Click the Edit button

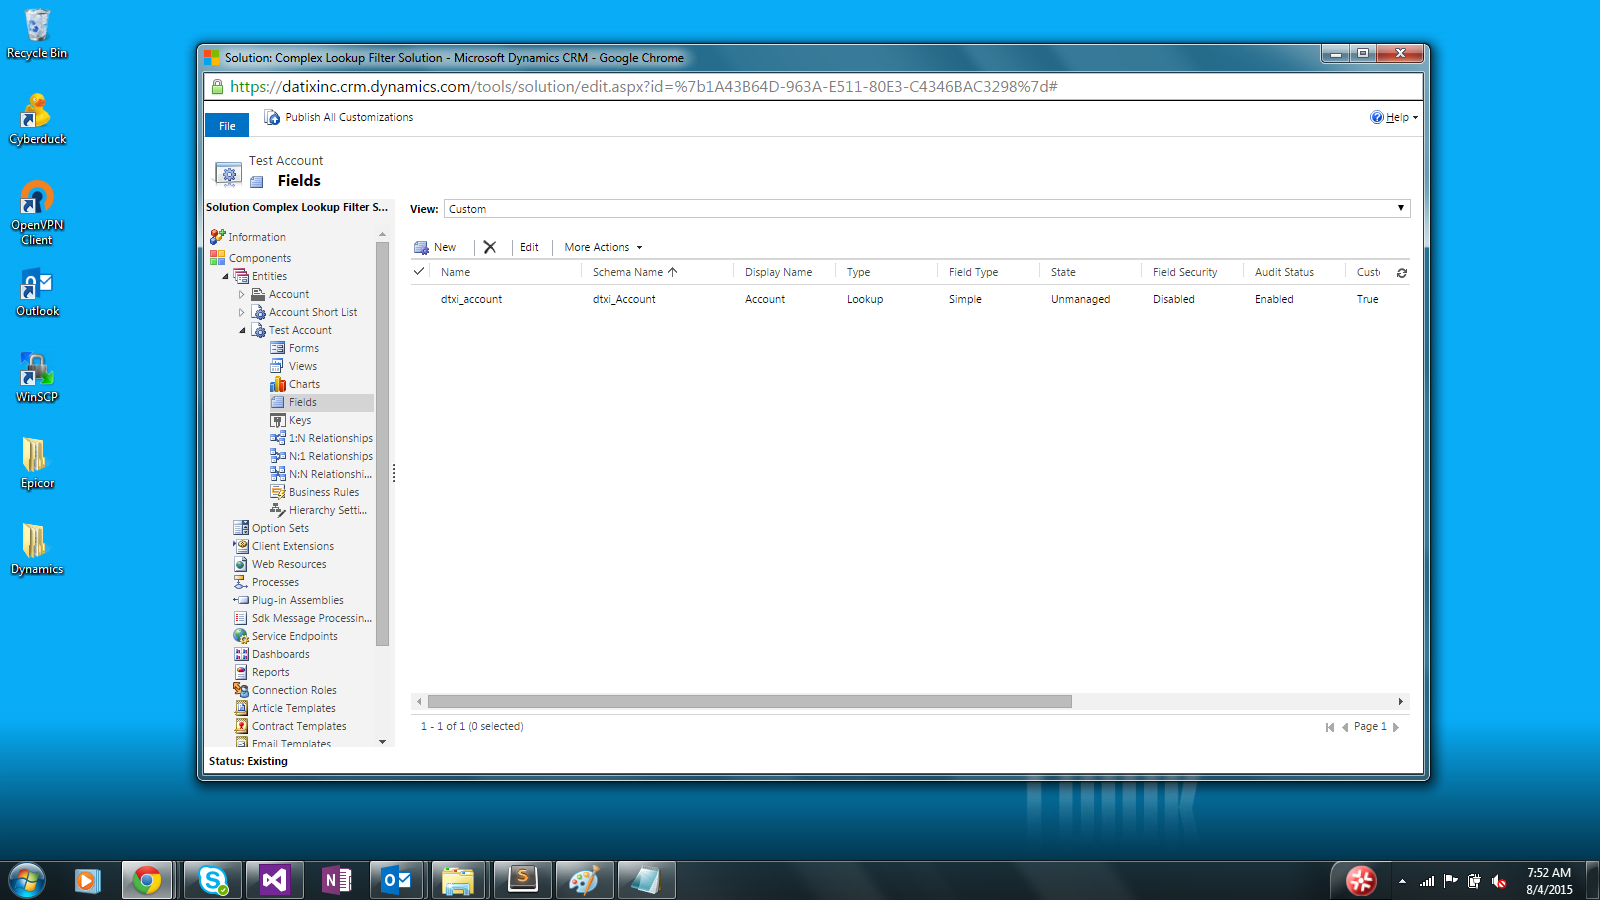pos(529,247)
